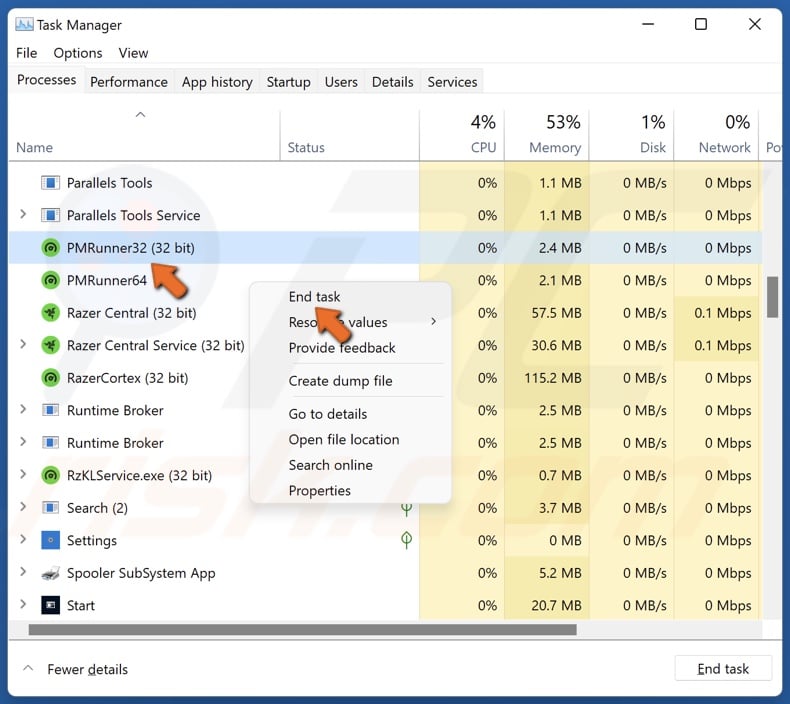790x704 pixels.
Task: Choose Go to details option
Action: (328, 414)
